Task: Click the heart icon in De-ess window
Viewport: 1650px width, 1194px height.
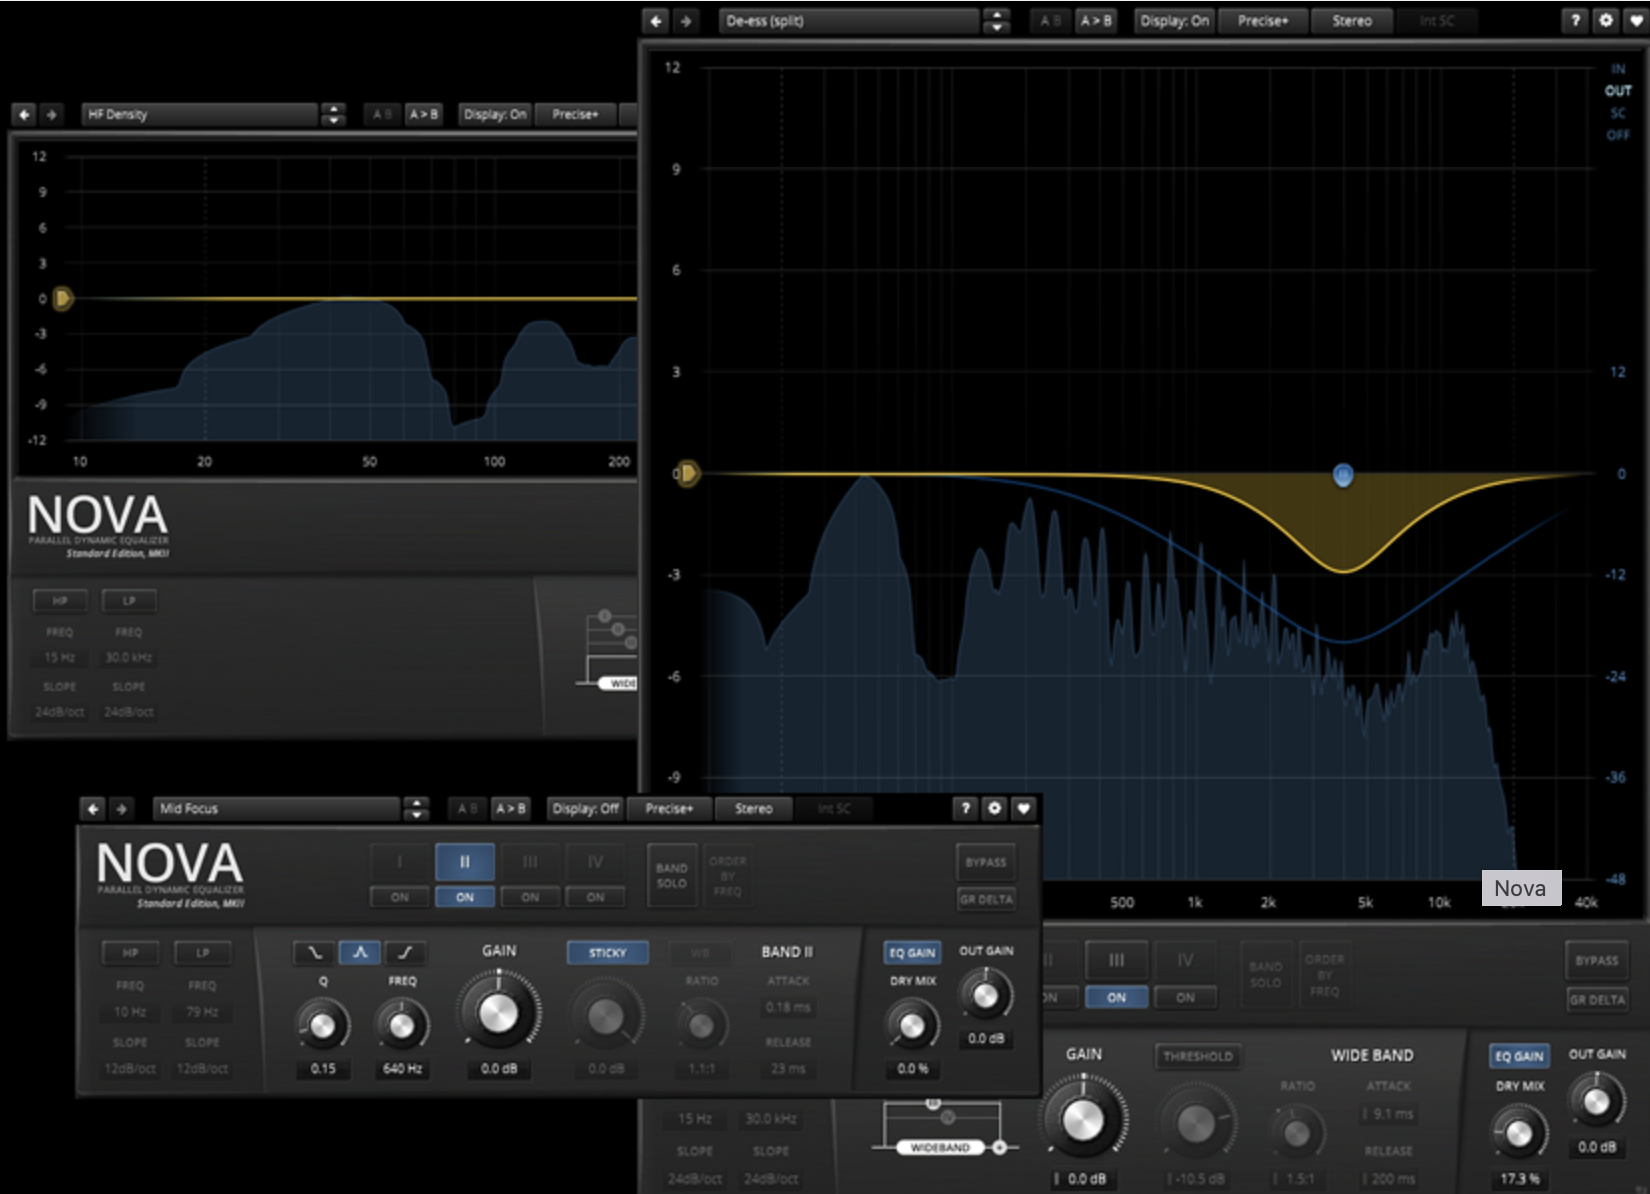Action: coord(1636,20)
